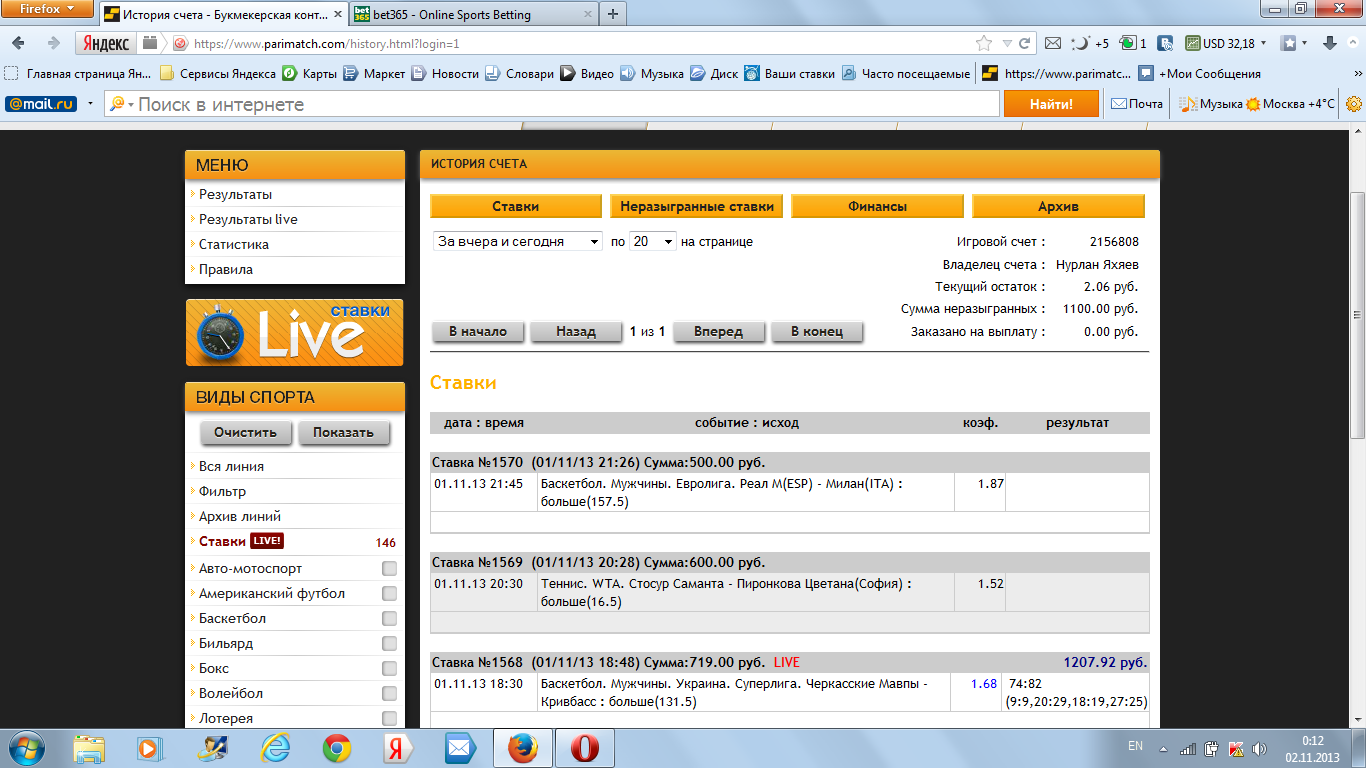Image resolution: width=1366 pixels, height=768 pixels.
Task: Open the Firefox downloads arrow icon
Action: [x=1330, y=43]
